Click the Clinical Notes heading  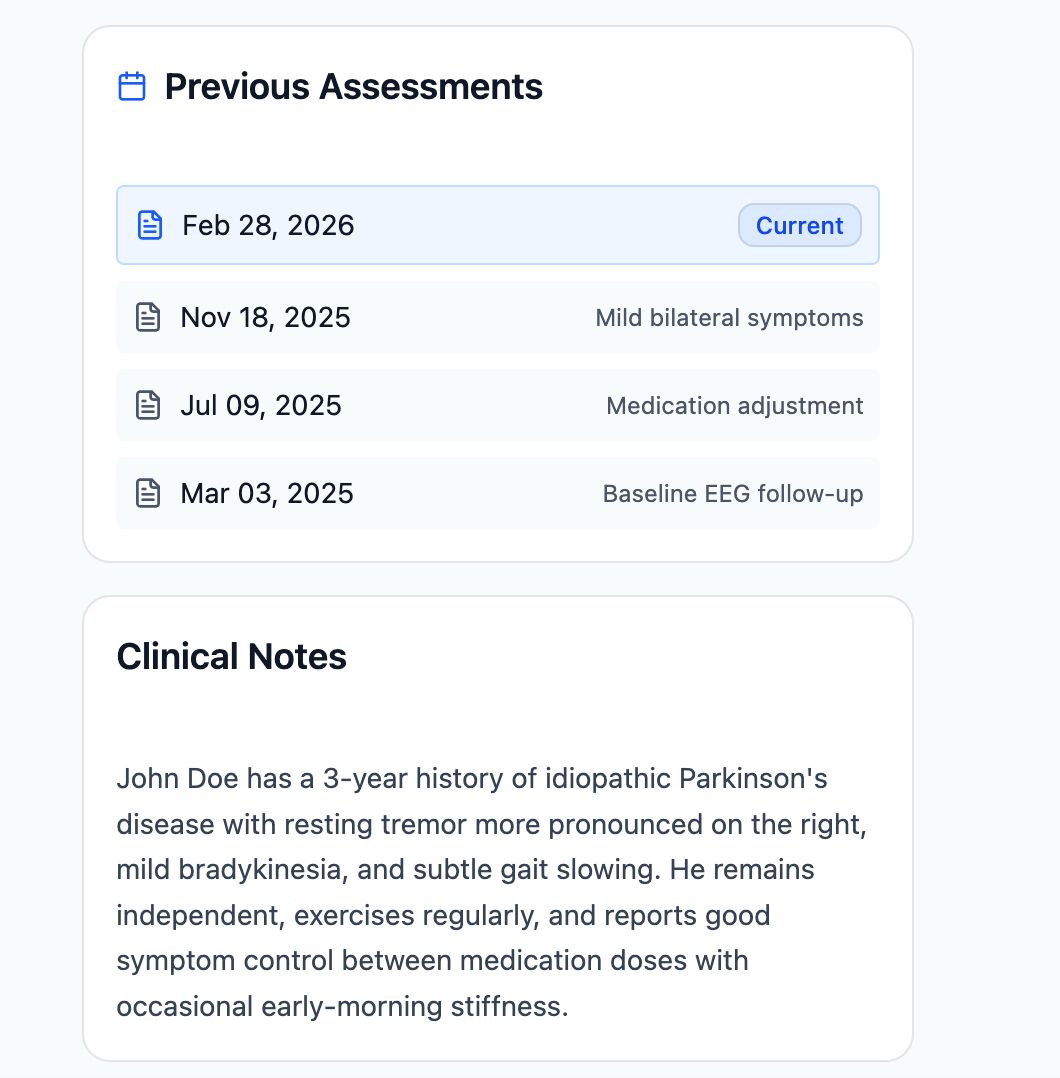coord(232,657)
